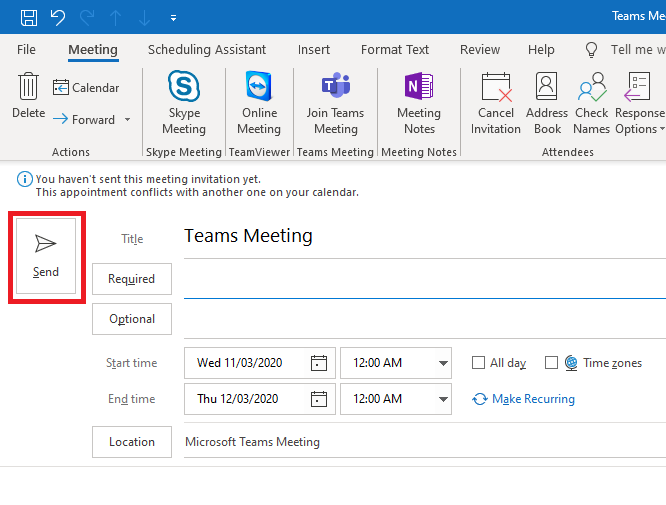666x505 pixels.
Task: Cancel Invitation in the Attendees group
Action: coord(496,103)
